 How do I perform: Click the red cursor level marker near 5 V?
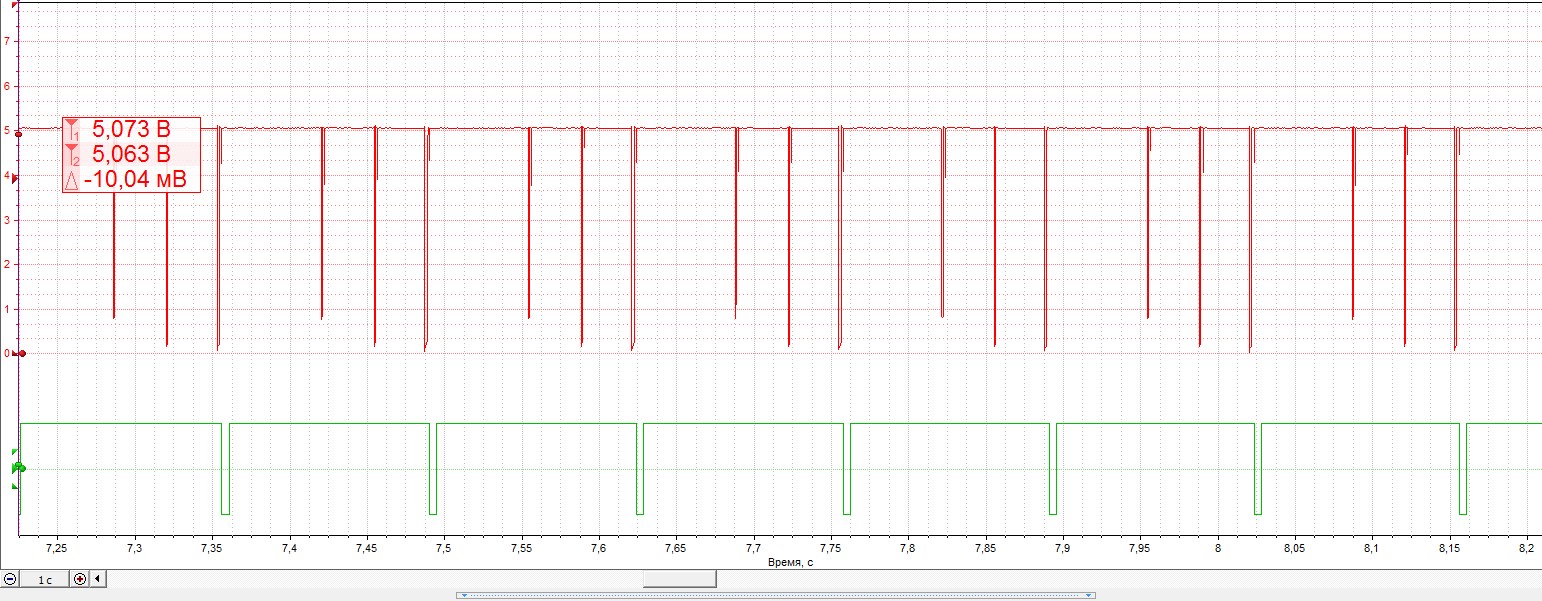click(x=18, y=133)
